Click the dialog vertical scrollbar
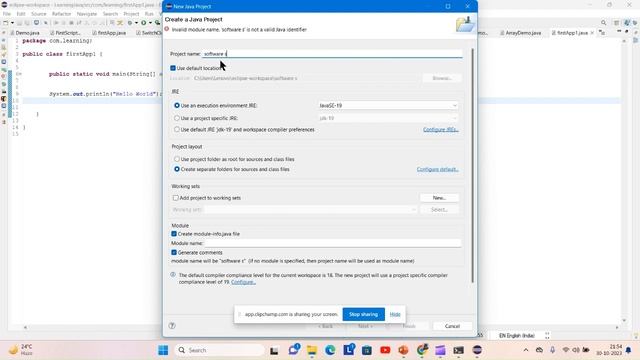Viewport: 640px width, 360px height. [473, 165]
